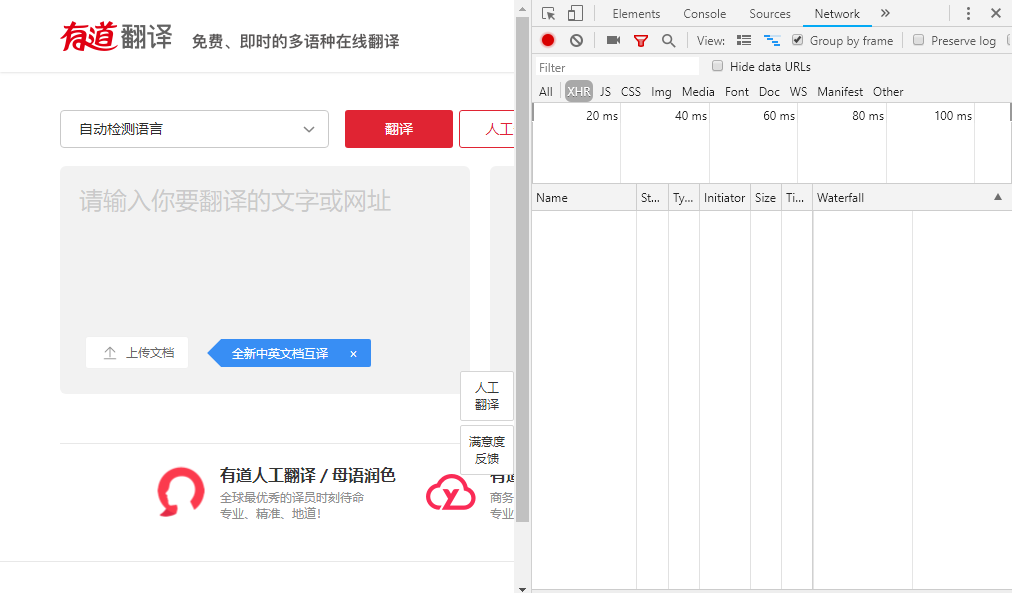
Task: Filter requests by Other
Action: 887,92
